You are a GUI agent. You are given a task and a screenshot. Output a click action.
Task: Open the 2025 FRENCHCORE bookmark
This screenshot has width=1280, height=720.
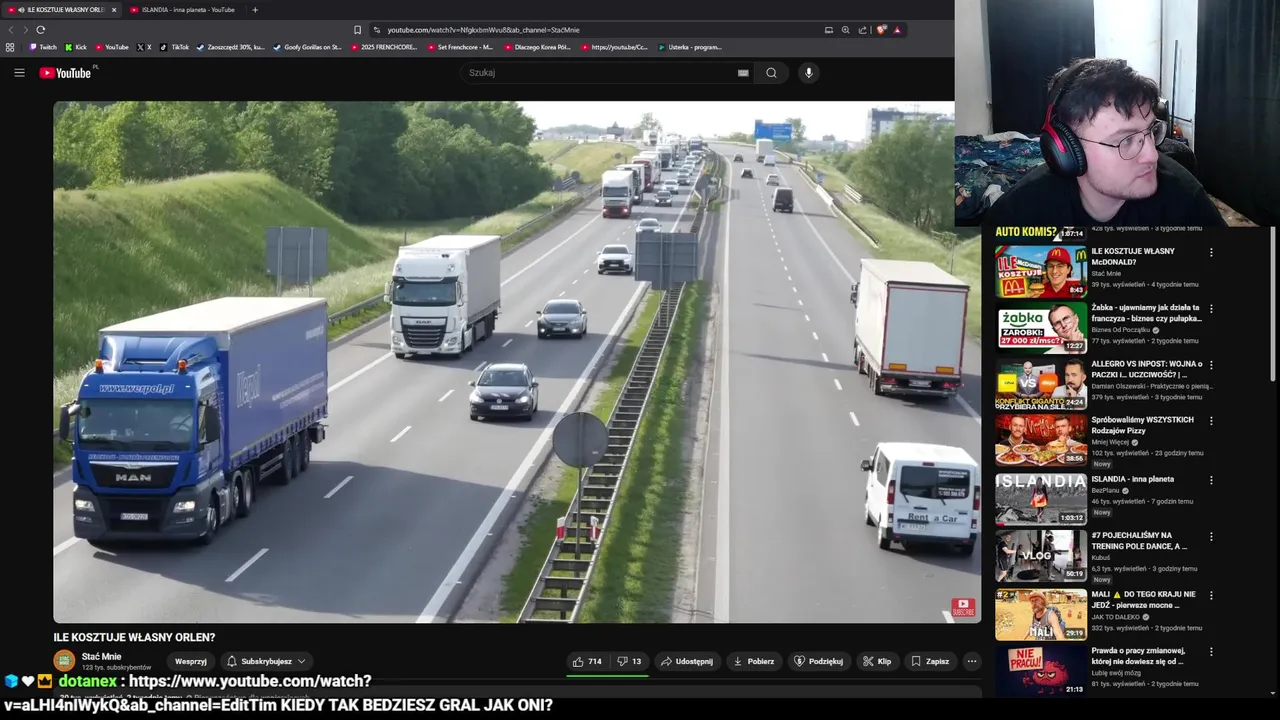tap(384, 47)
